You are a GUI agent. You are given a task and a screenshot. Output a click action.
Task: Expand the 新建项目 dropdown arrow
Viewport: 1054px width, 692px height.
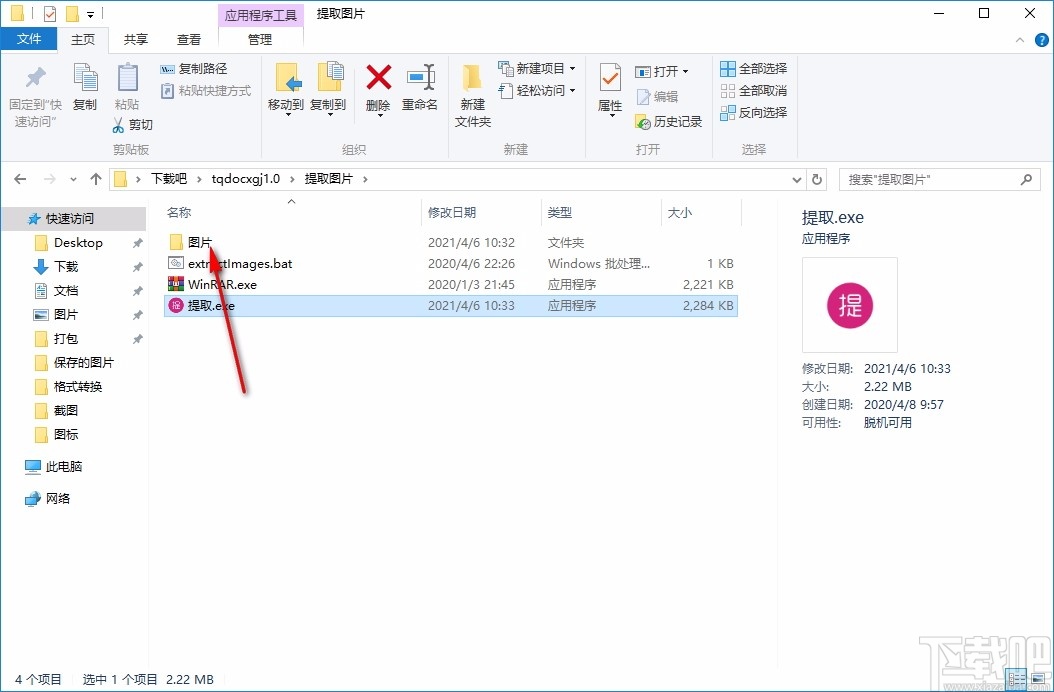[x=573, y=68]
